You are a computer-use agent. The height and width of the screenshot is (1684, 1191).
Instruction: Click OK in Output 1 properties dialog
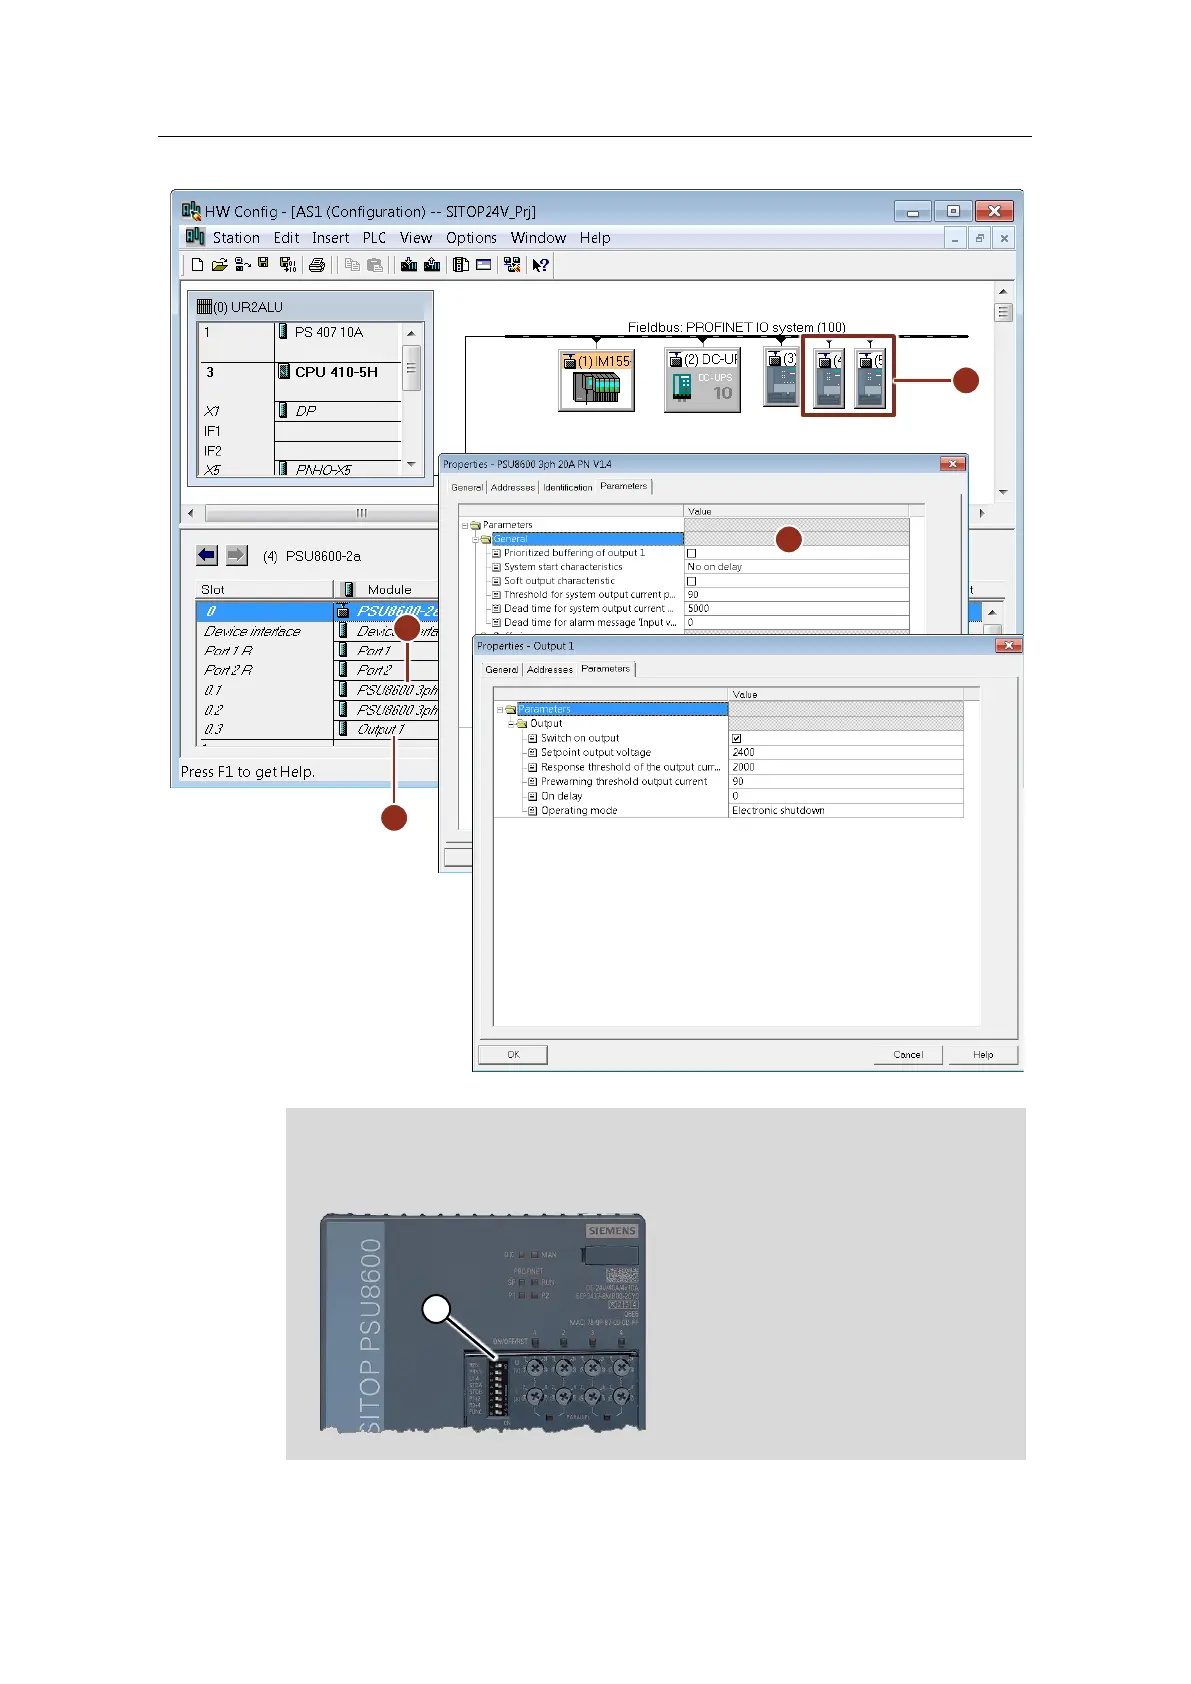[513, 1054]
